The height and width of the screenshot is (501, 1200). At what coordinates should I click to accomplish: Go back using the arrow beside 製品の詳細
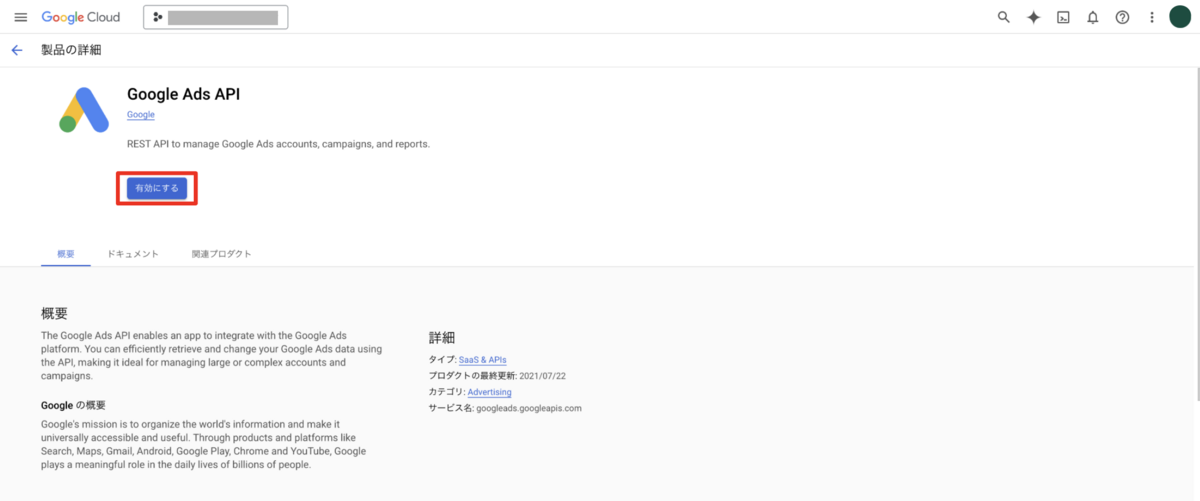pos(17,50)
